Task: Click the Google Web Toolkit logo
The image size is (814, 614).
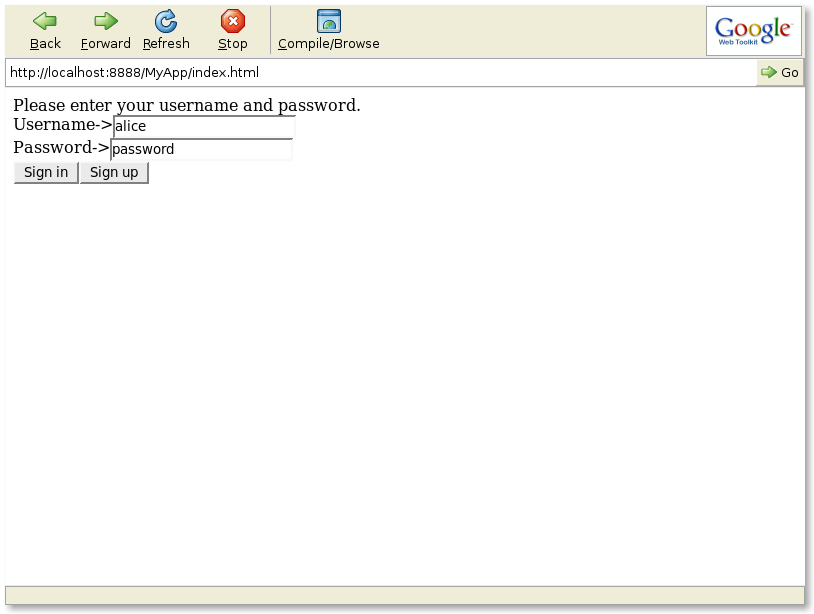Action: click(753, 31)
